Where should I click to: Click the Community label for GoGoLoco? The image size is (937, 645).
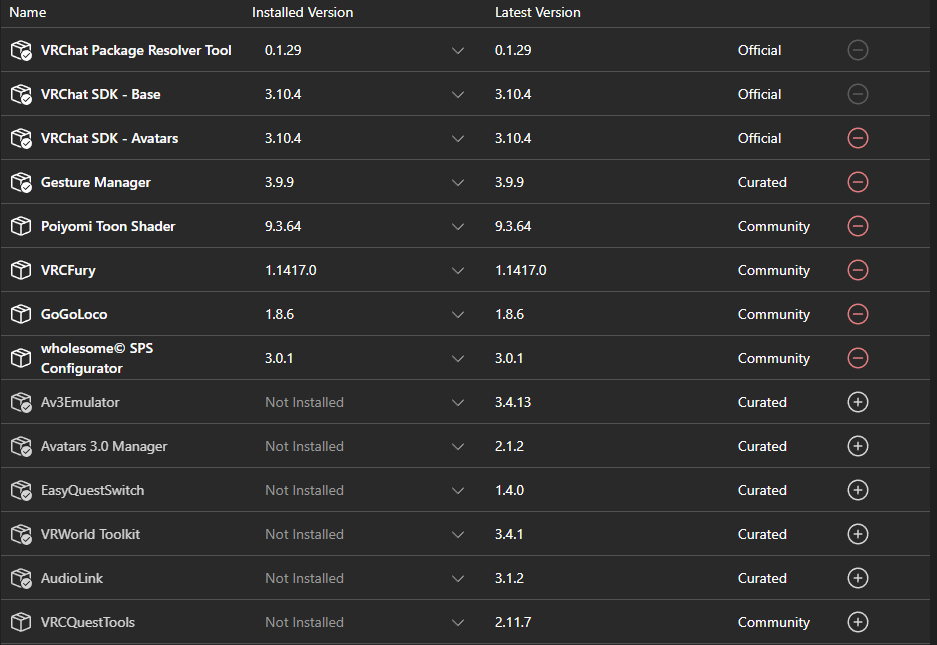[x=774, y=314]
